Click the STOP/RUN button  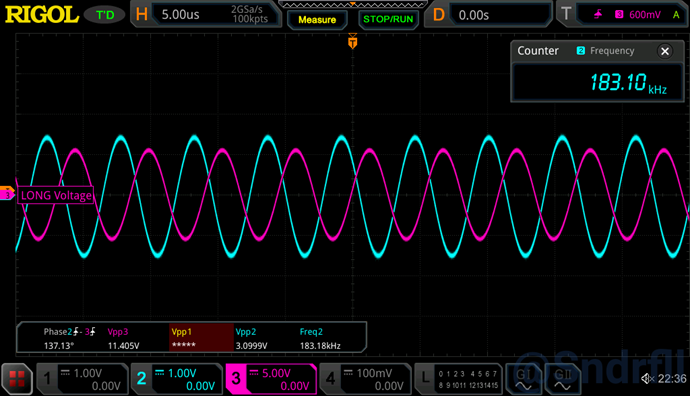click(x=388, y=19)
